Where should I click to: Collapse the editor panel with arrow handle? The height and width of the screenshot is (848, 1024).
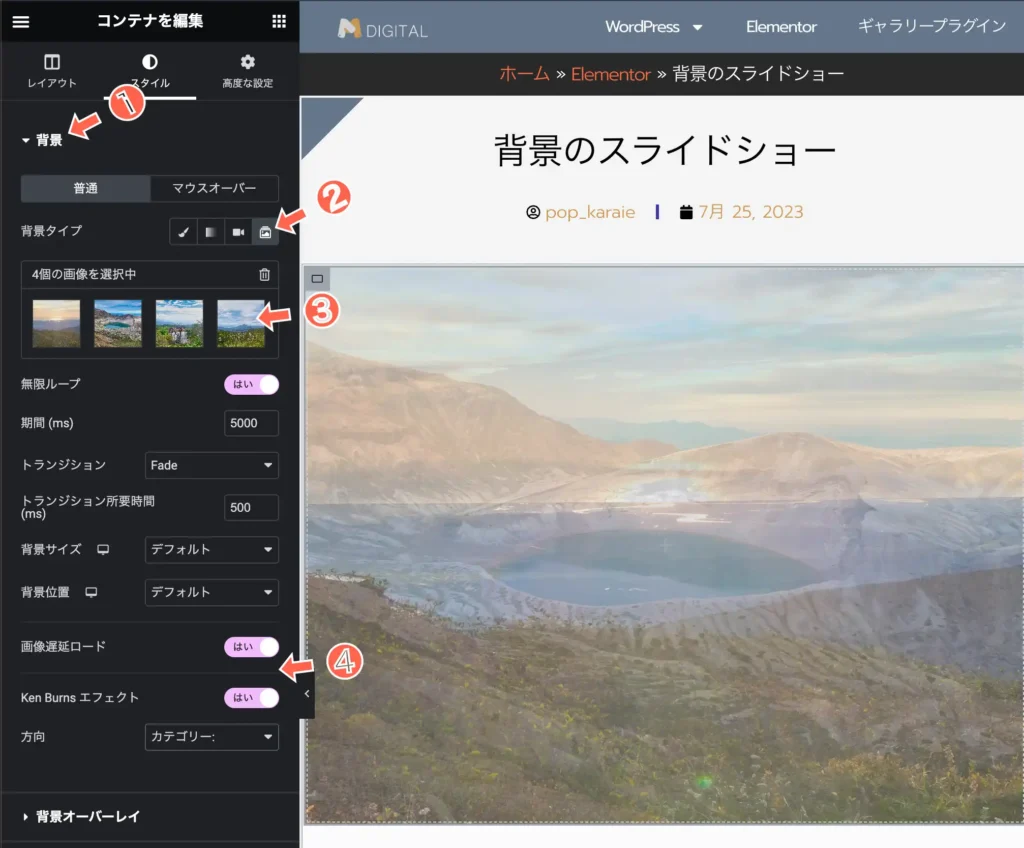307,693
